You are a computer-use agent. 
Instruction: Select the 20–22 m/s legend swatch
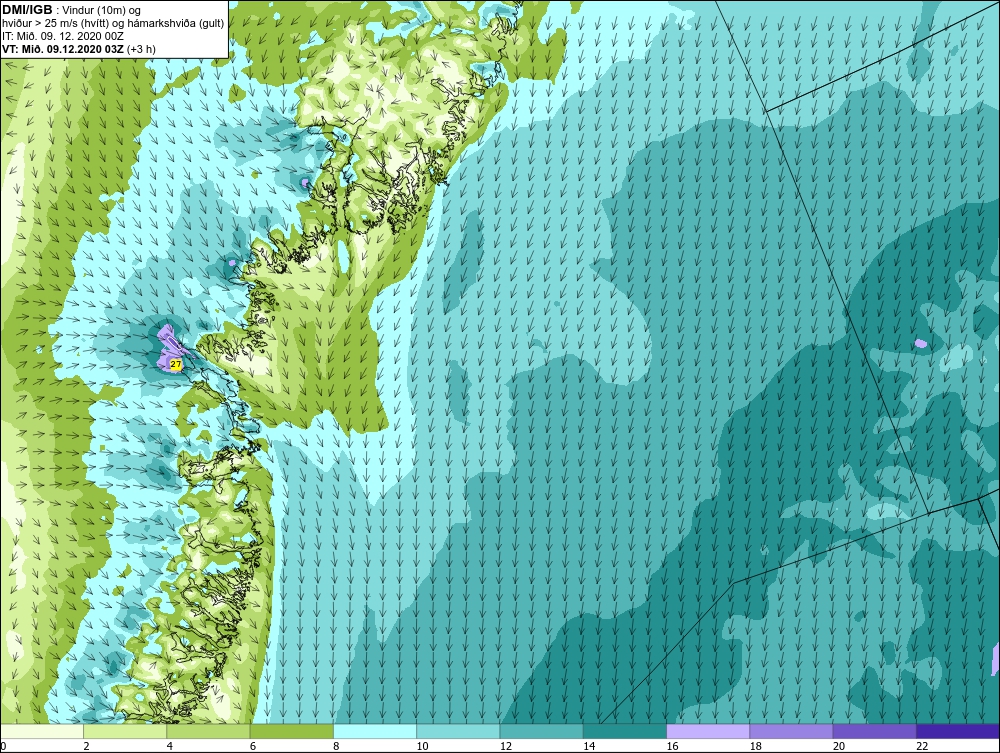pos(874,731)
